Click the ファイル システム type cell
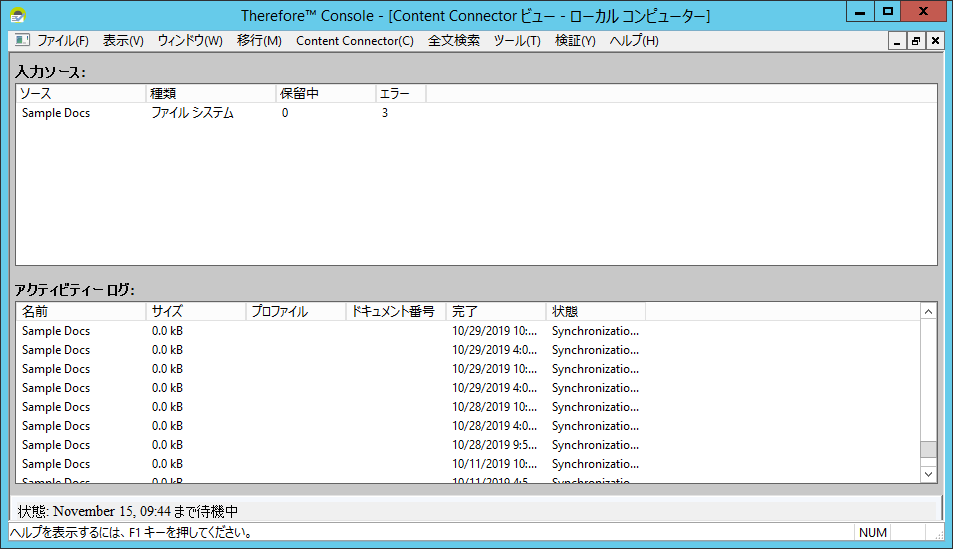 tap(192, 113)
